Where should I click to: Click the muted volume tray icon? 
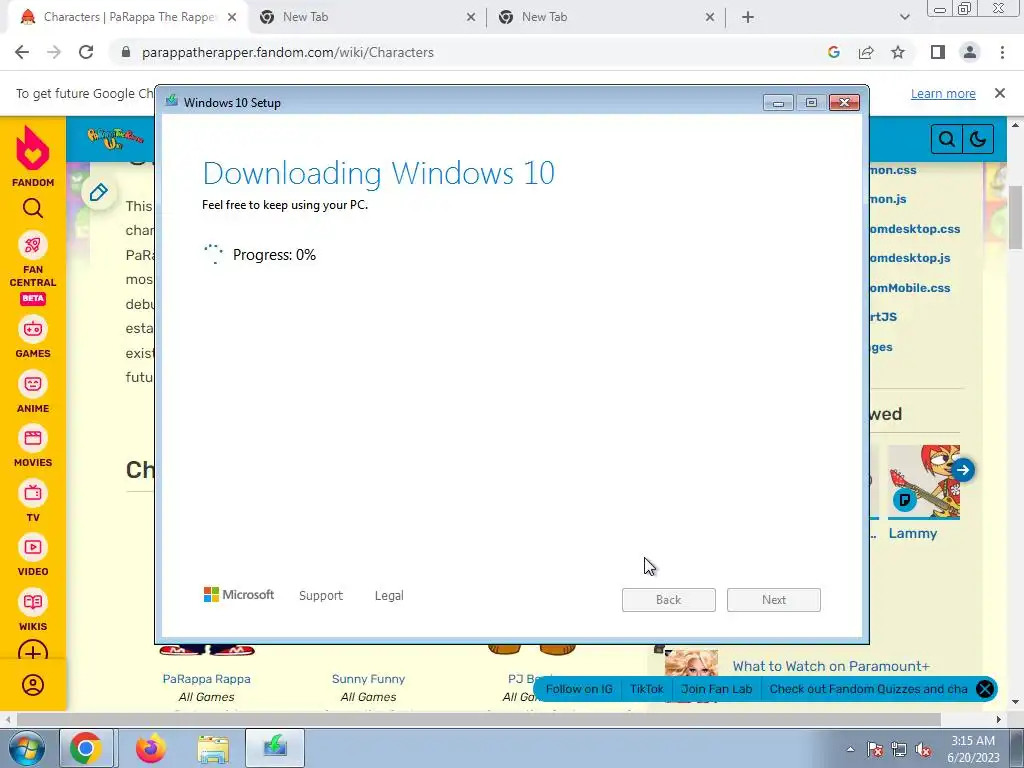pos(923,750)
